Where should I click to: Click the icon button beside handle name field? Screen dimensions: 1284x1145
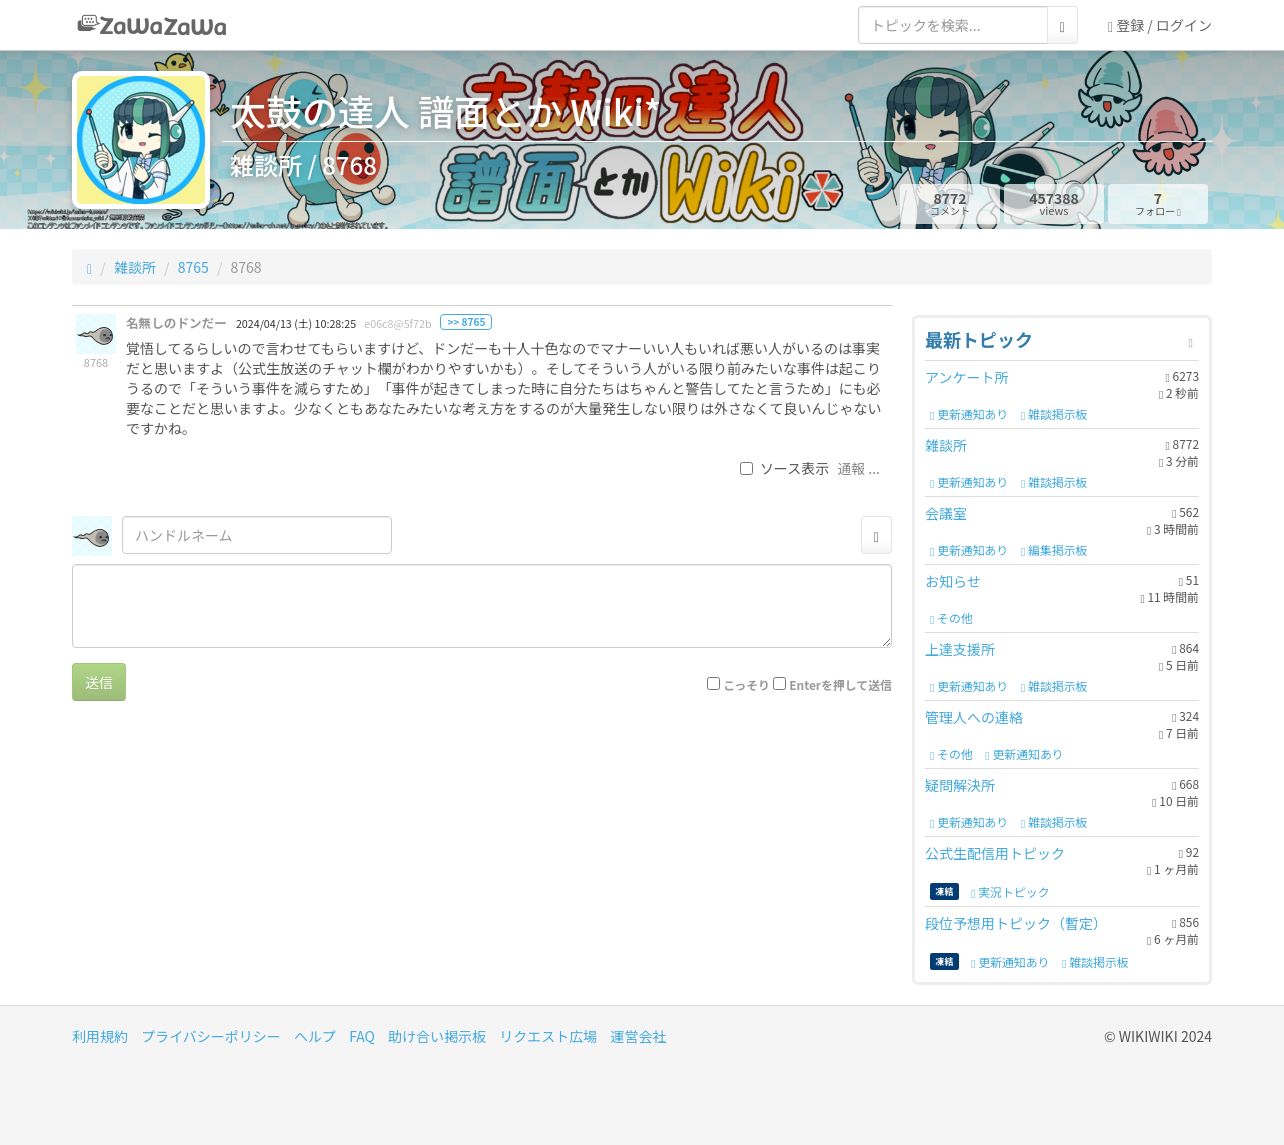[876, 536]
